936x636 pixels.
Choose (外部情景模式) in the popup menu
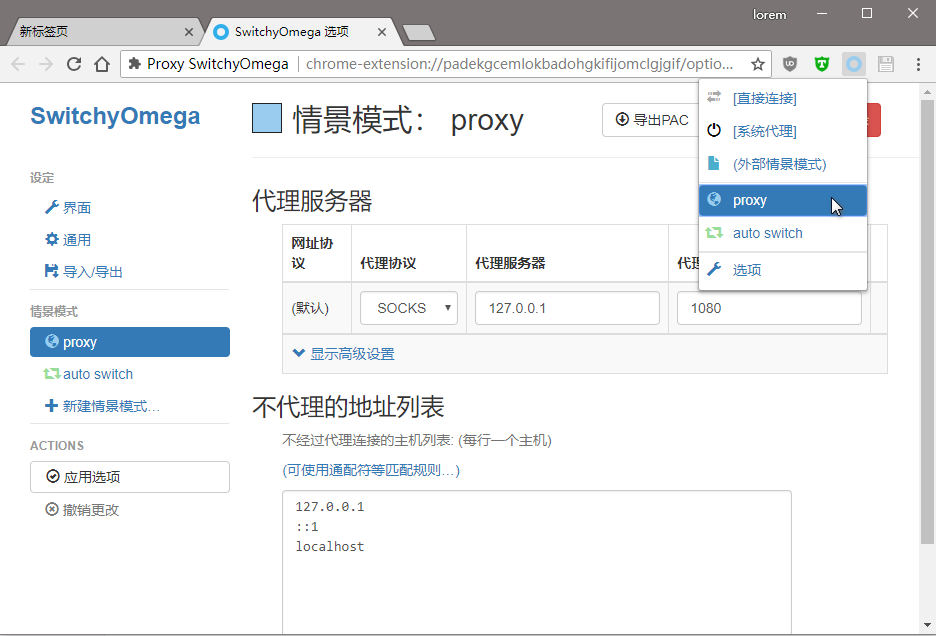pos(783,164)
